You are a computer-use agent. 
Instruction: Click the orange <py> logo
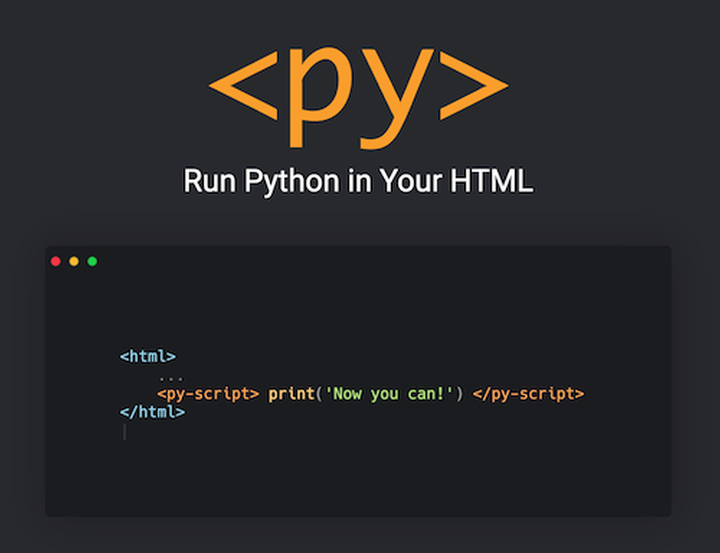[x=358, y=97]
